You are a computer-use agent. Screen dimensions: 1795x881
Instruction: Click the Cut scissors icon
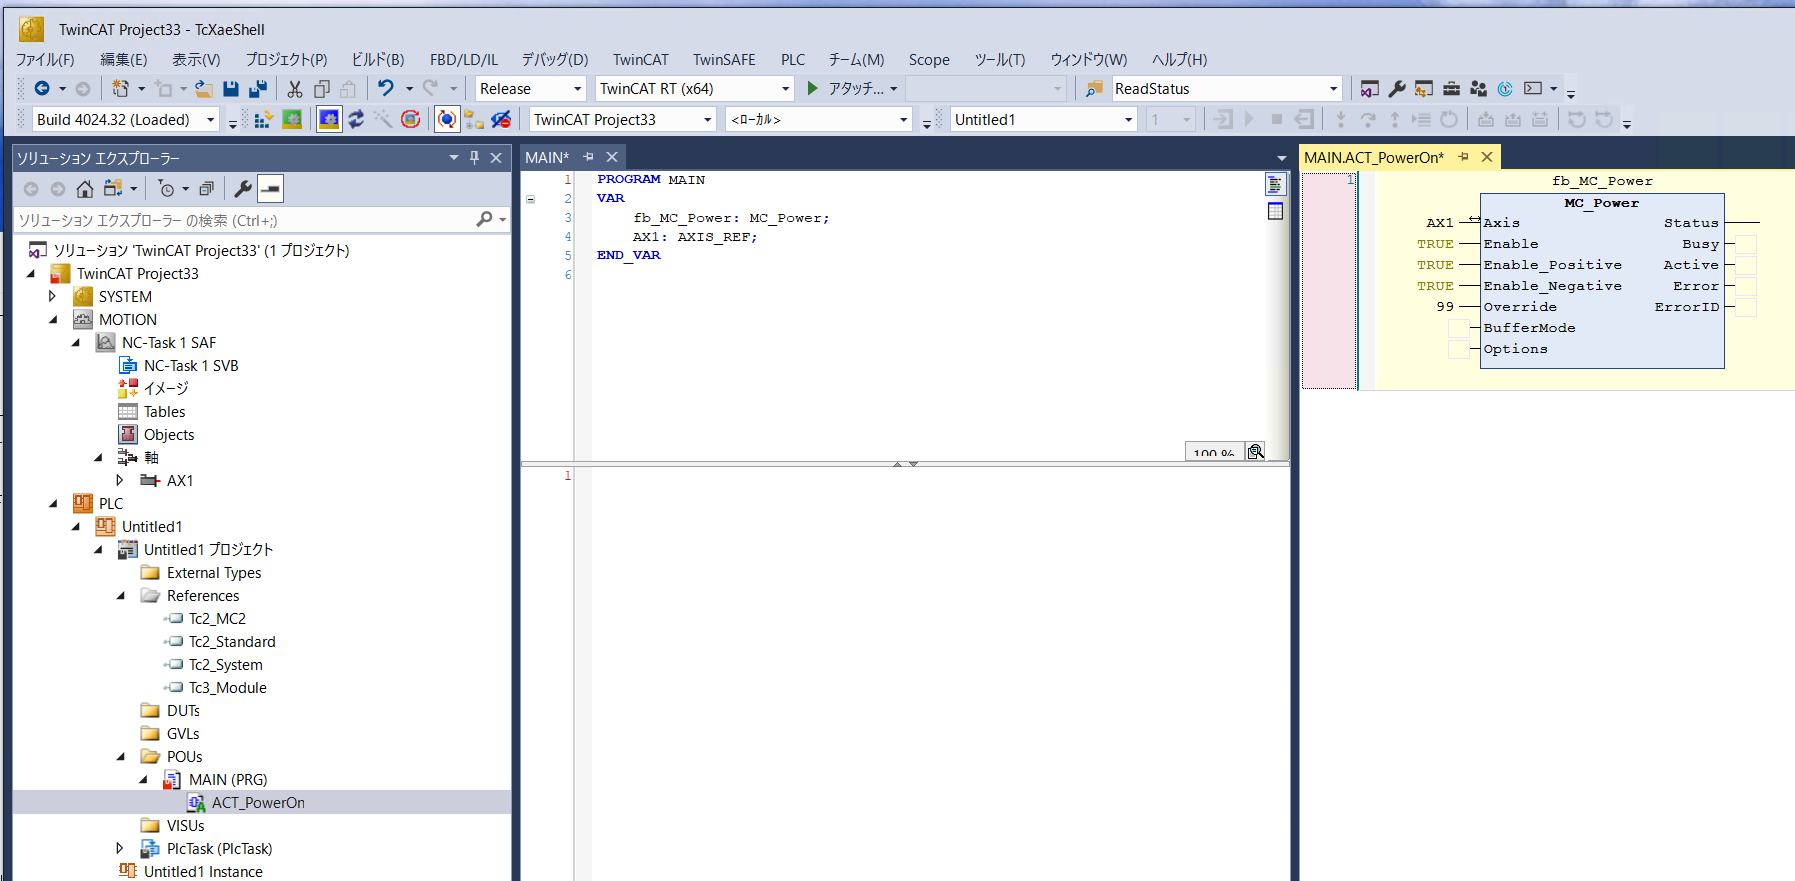(295, 89)
